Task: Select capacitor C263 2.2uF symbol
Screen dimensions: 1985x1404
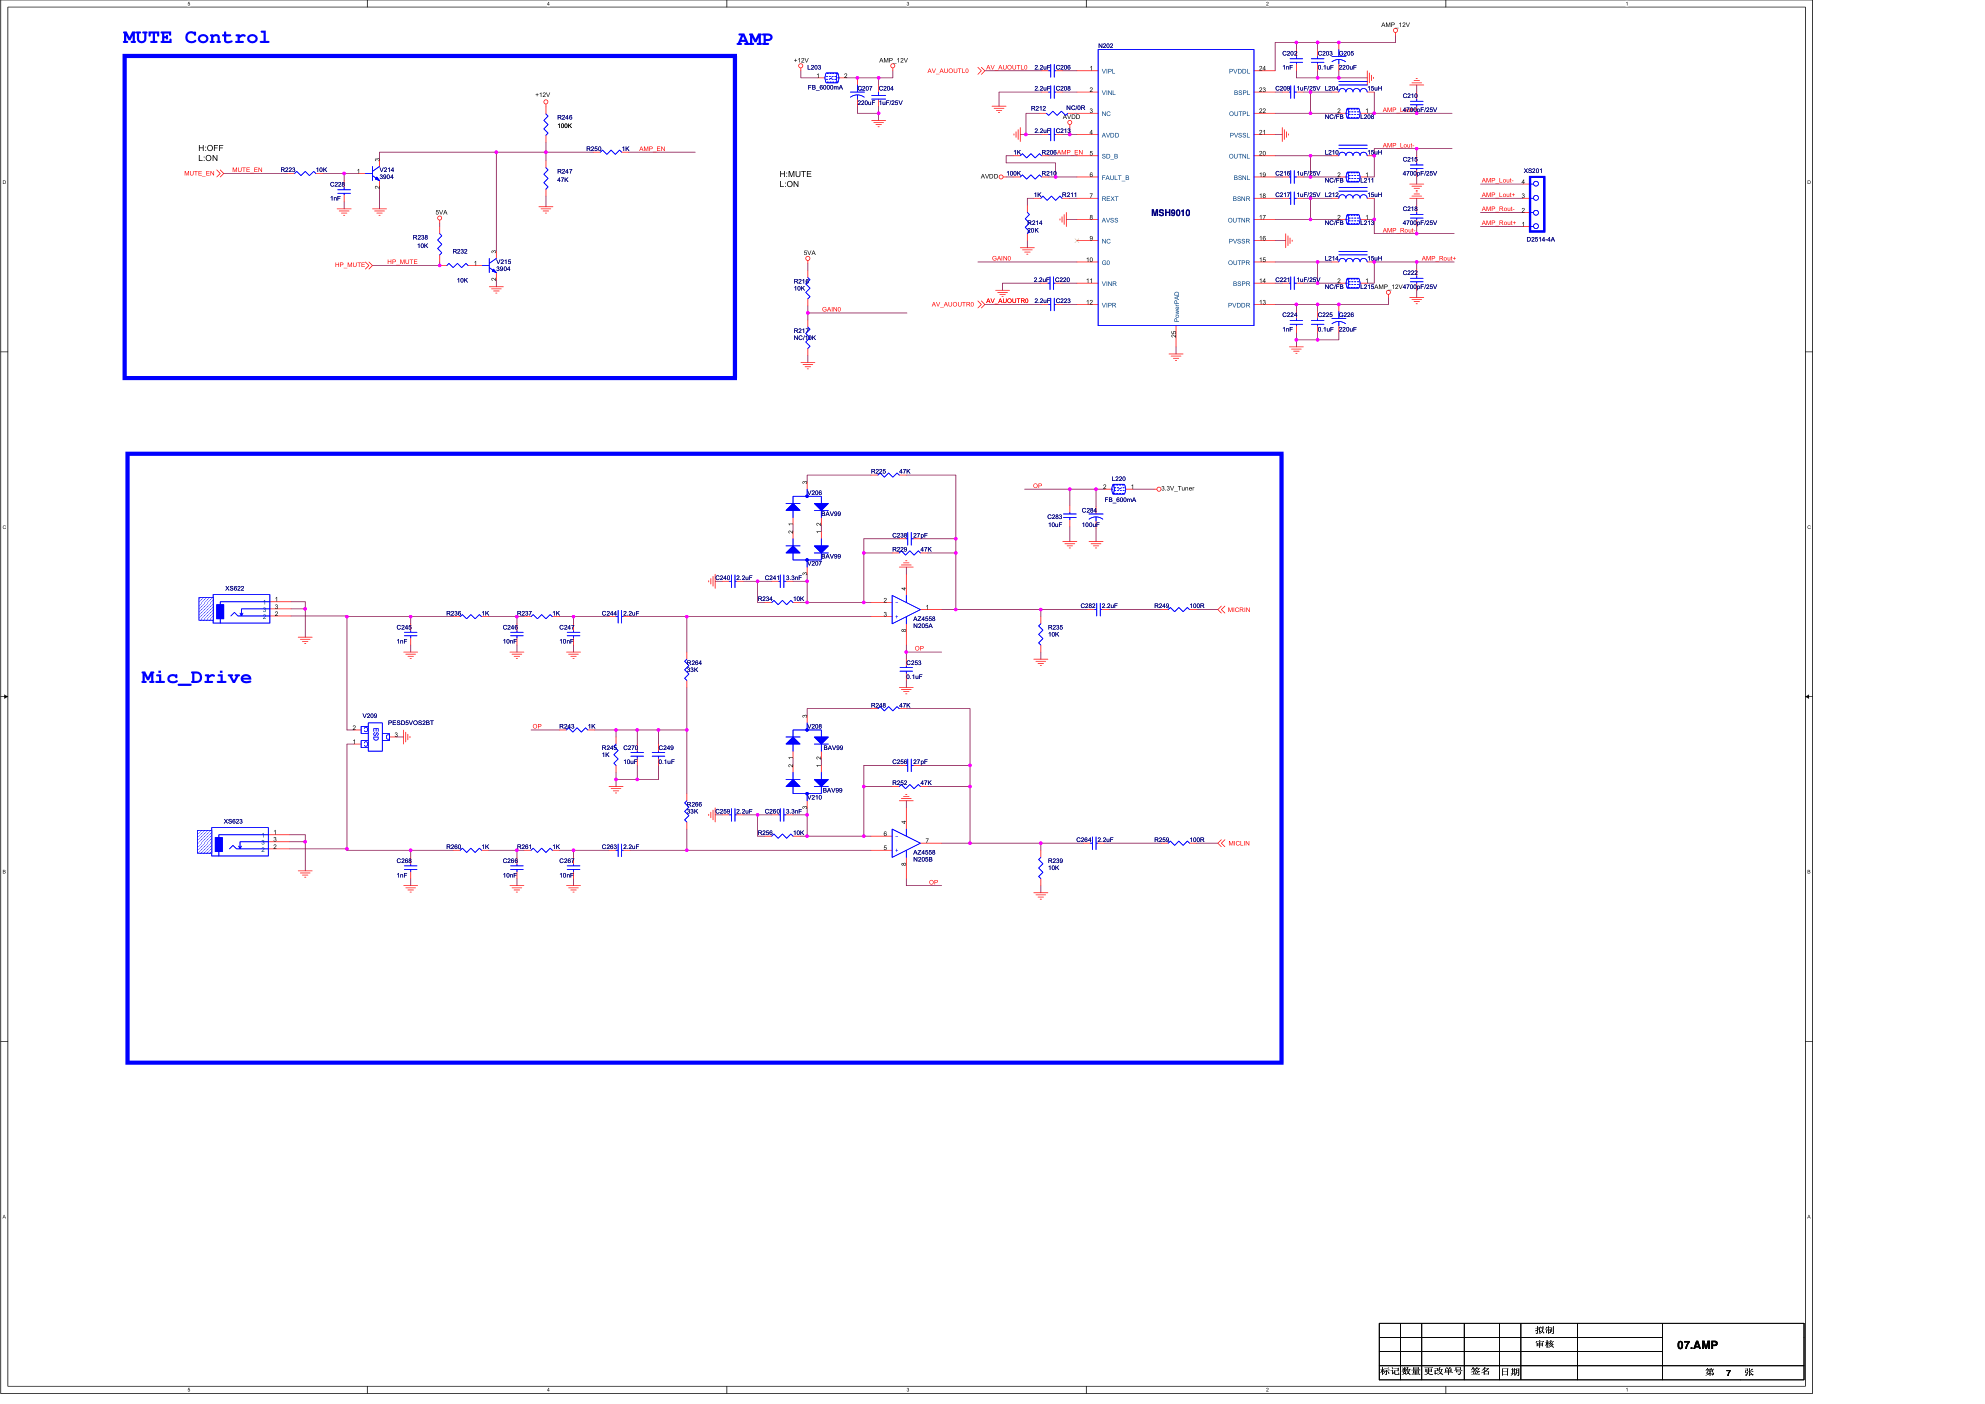Action: point(621,850)
